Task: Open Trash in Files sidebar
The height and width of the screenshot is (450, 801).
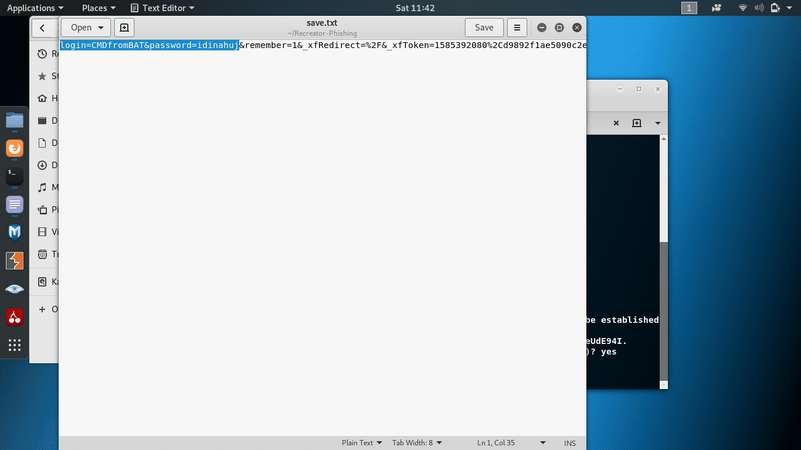Action: click(47, 254)
